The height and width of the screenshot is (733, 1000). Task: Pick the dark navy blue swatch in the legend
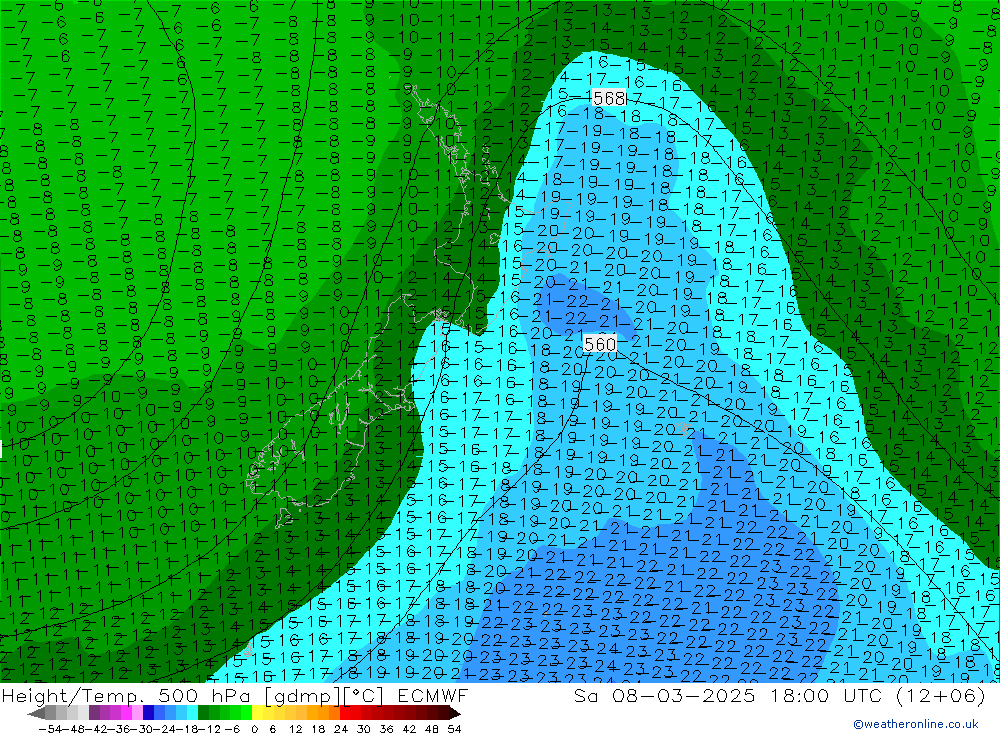148,713
